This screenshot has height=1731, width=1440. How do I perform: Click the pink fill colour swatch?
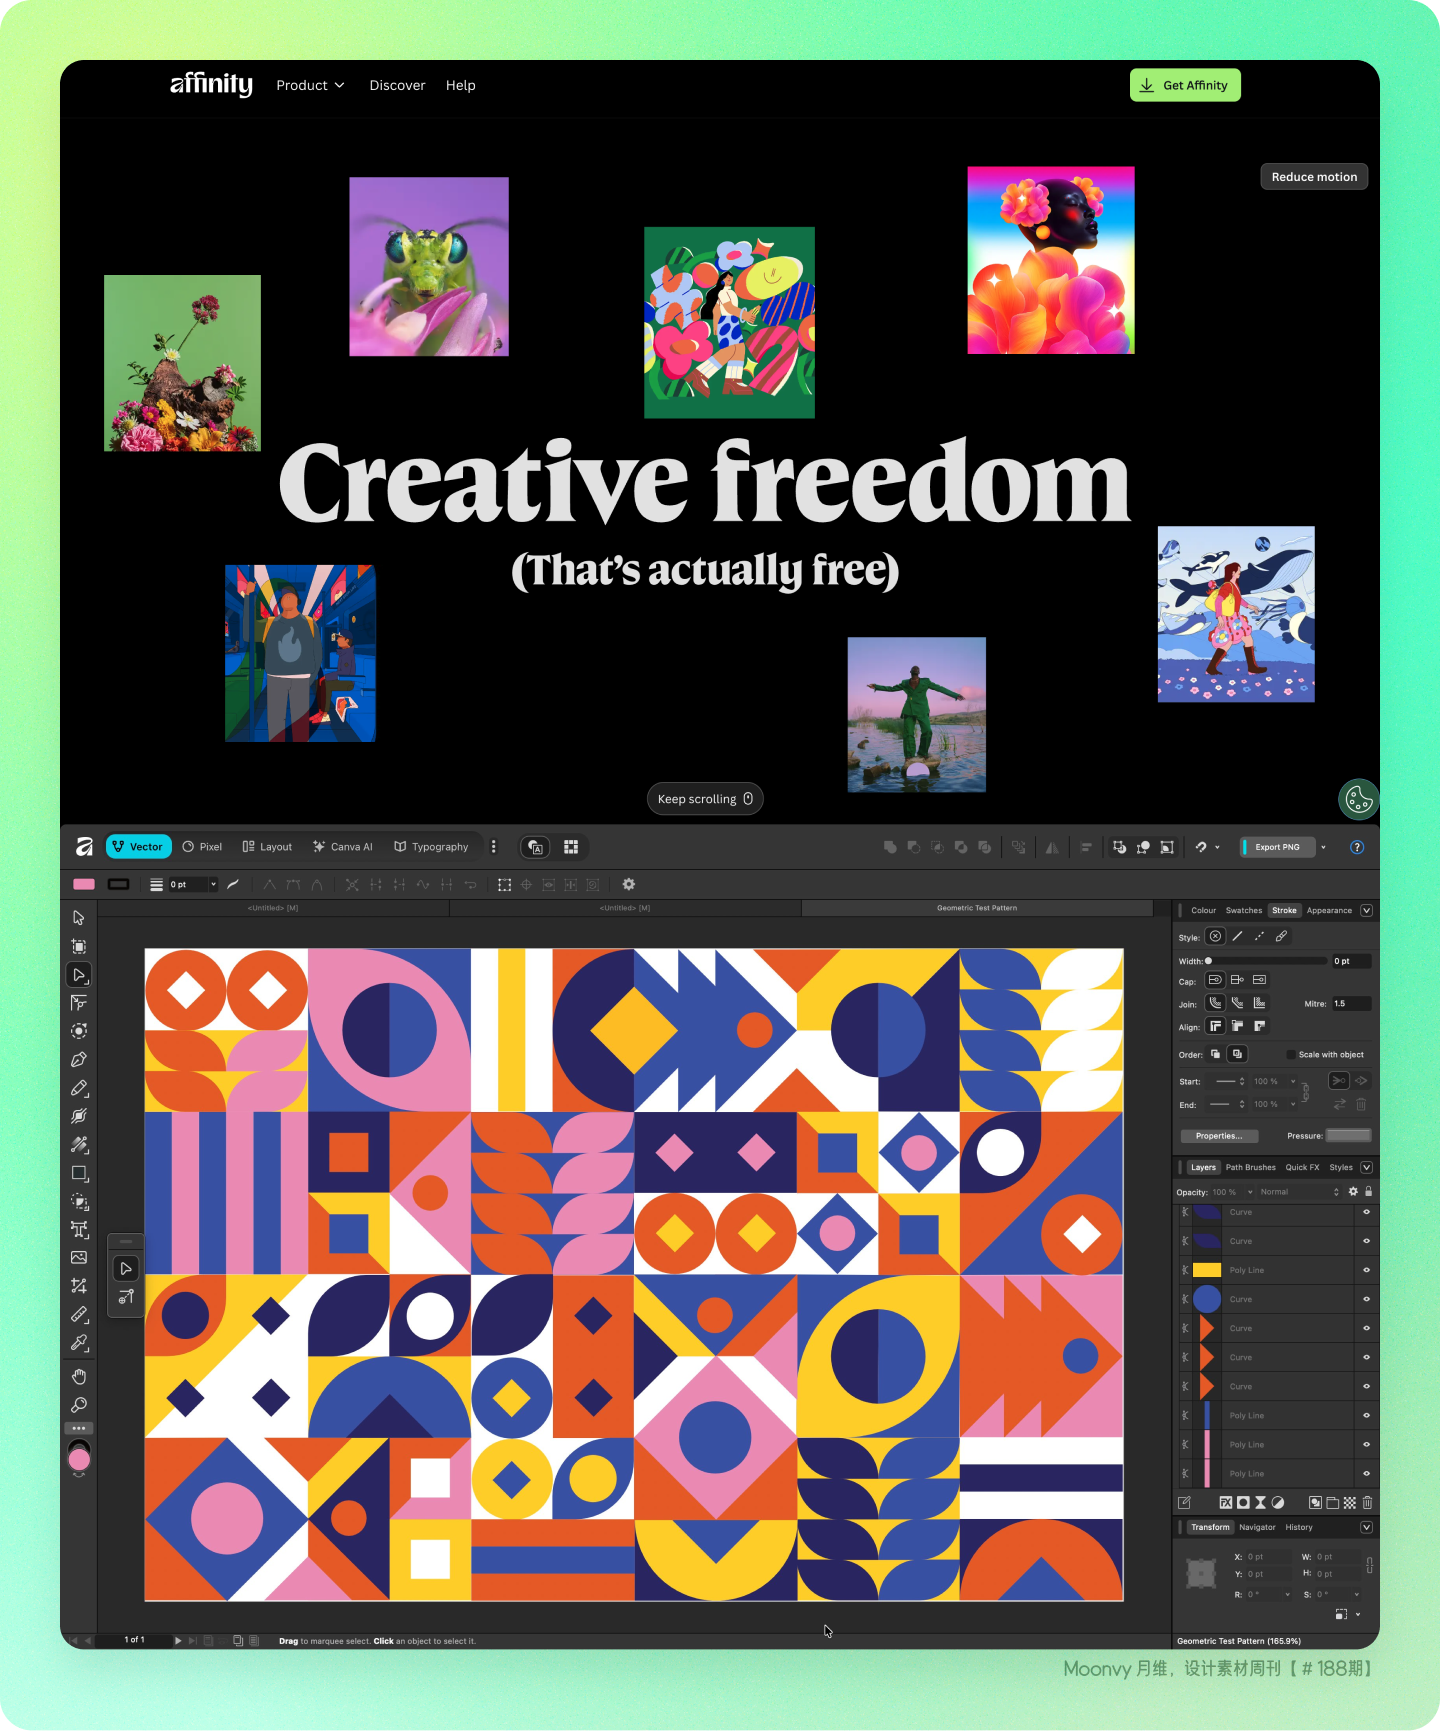point(84,884)
